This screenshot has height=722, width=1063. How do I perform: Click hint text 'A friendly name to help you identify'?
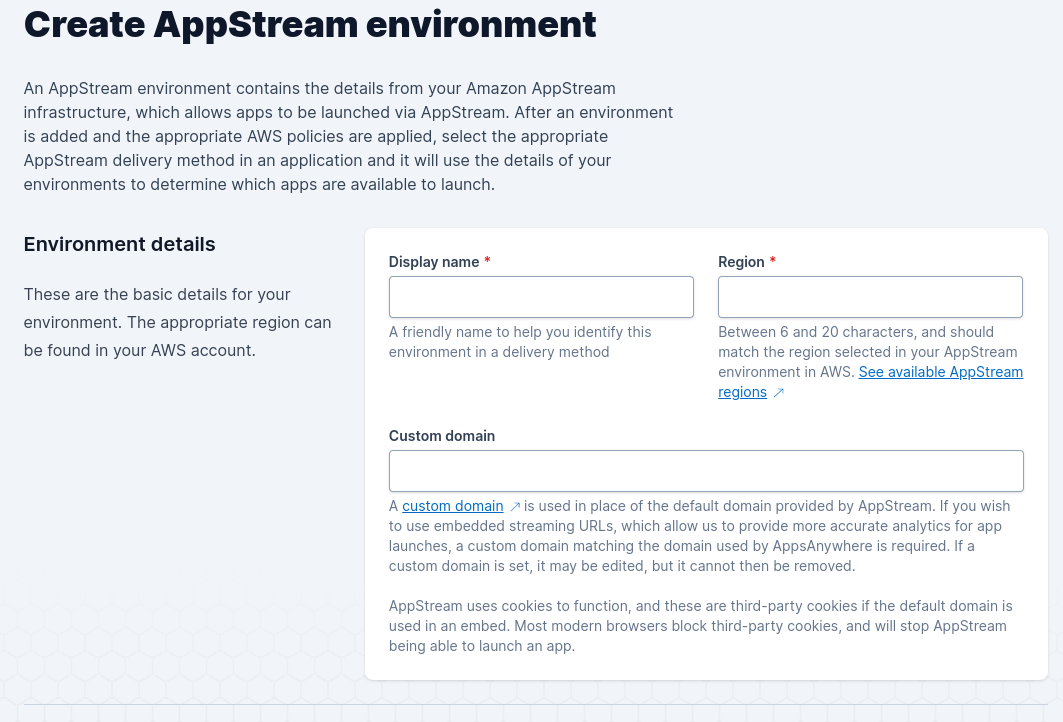coord(520,342)
